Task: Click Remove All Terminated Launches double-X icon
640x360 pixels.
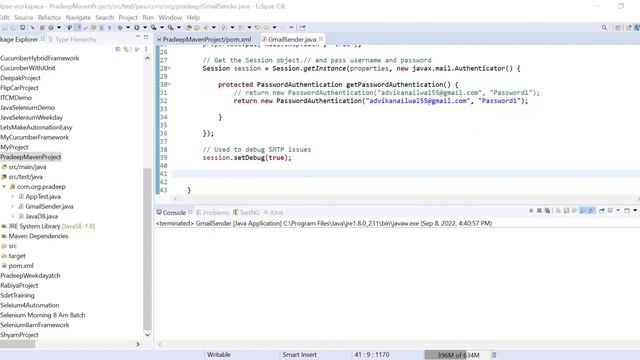Action: [x=547, y=211]
